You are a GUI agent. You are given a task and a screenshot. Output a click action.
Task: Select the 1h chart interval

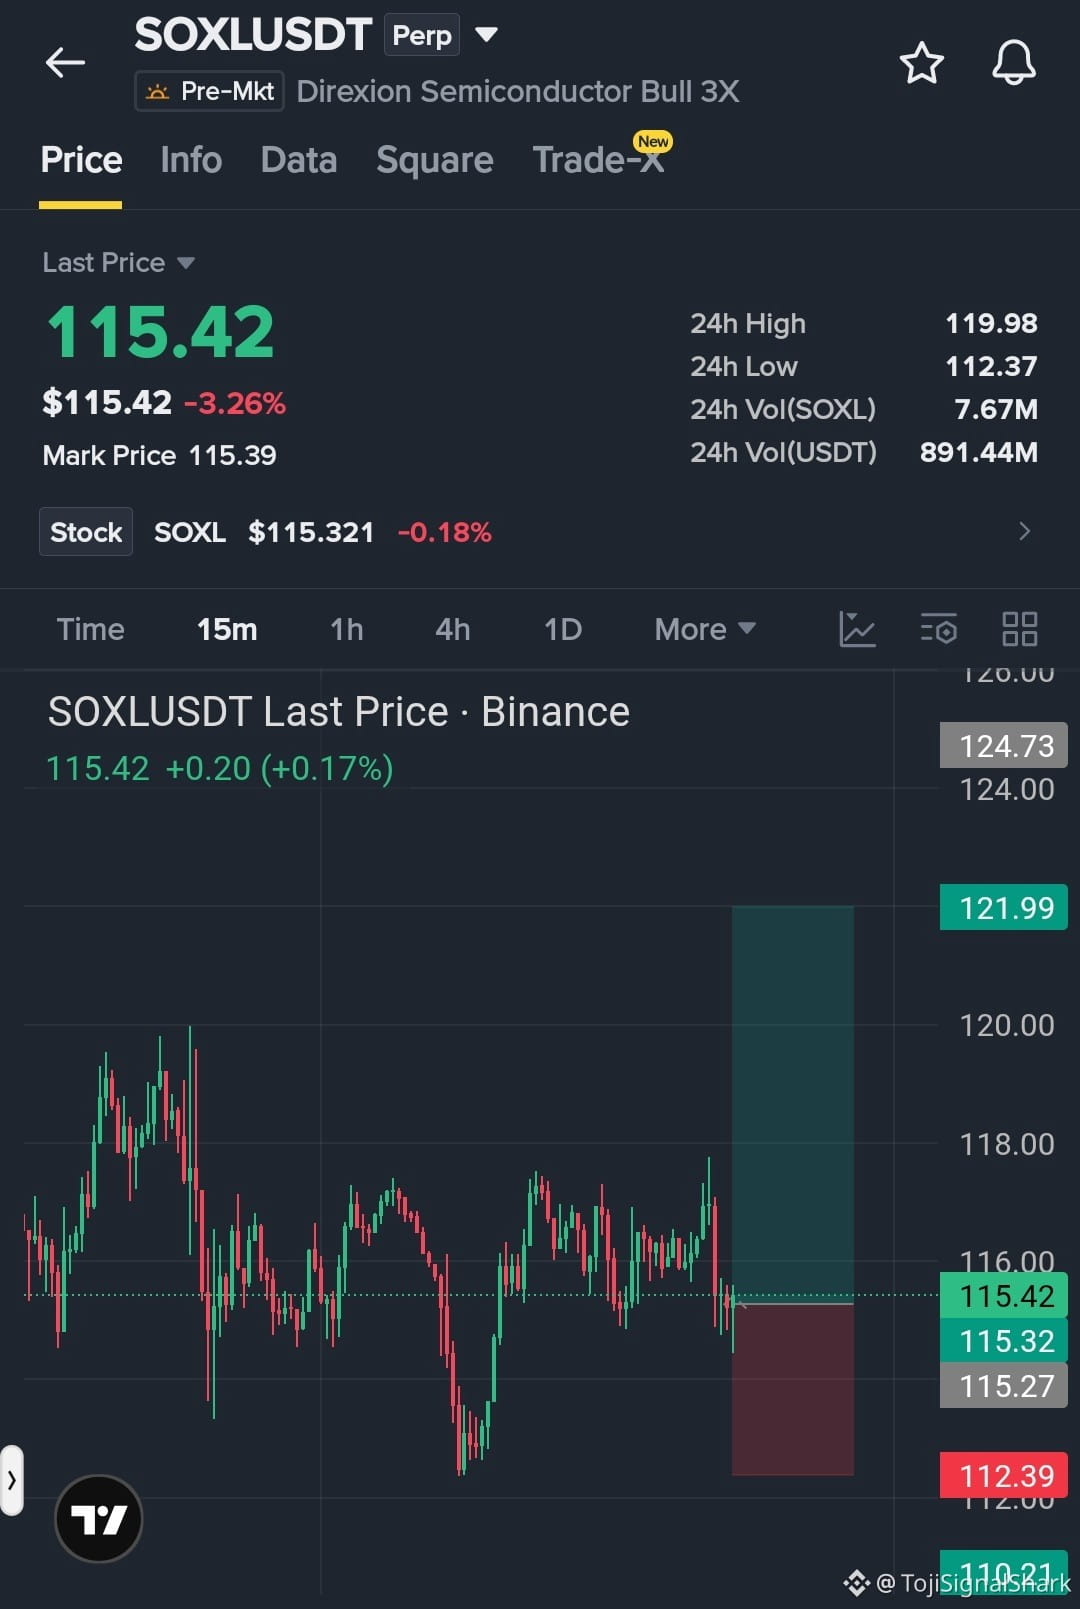click(x=347, y=629)
